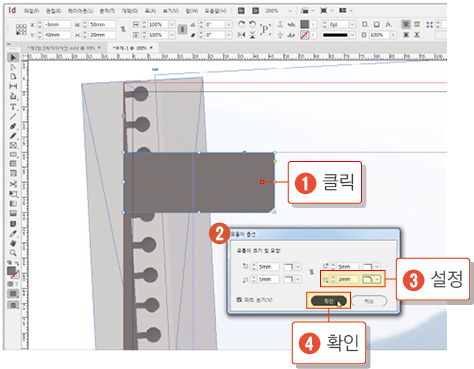Screen dimensions: 474x369
Task: Click the bottom-right corner size field in dialog
Action: coord(348,279)
